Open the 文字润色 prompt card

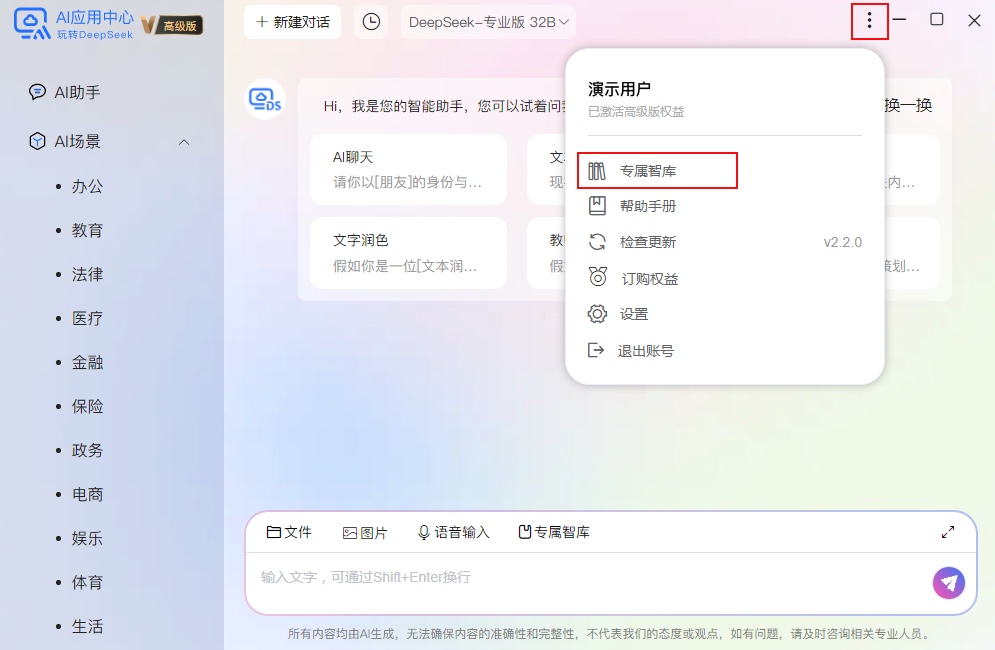[408, 253]
